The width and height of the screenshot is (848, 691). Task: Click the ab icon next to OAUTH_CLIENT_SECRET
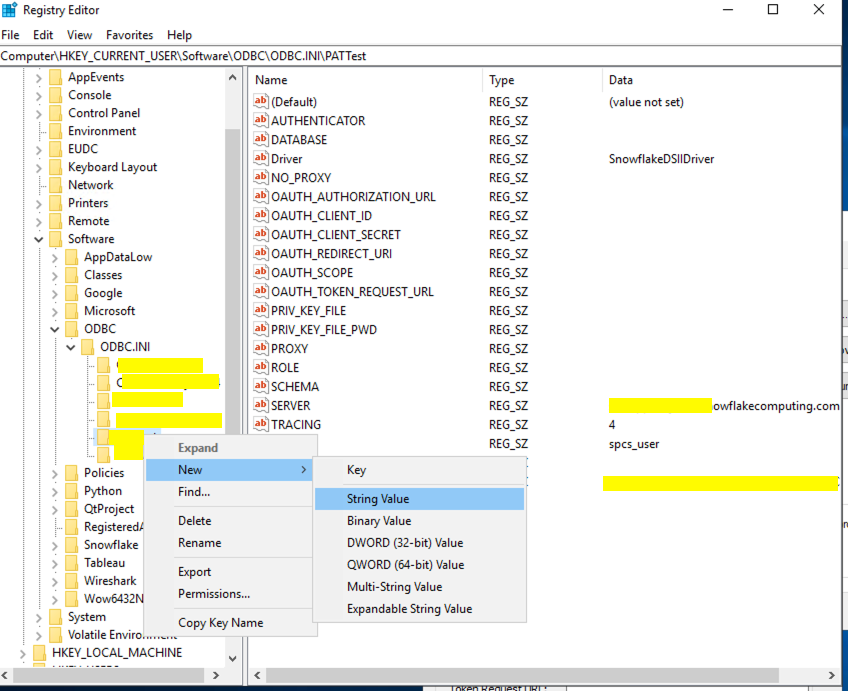[262, 234]
